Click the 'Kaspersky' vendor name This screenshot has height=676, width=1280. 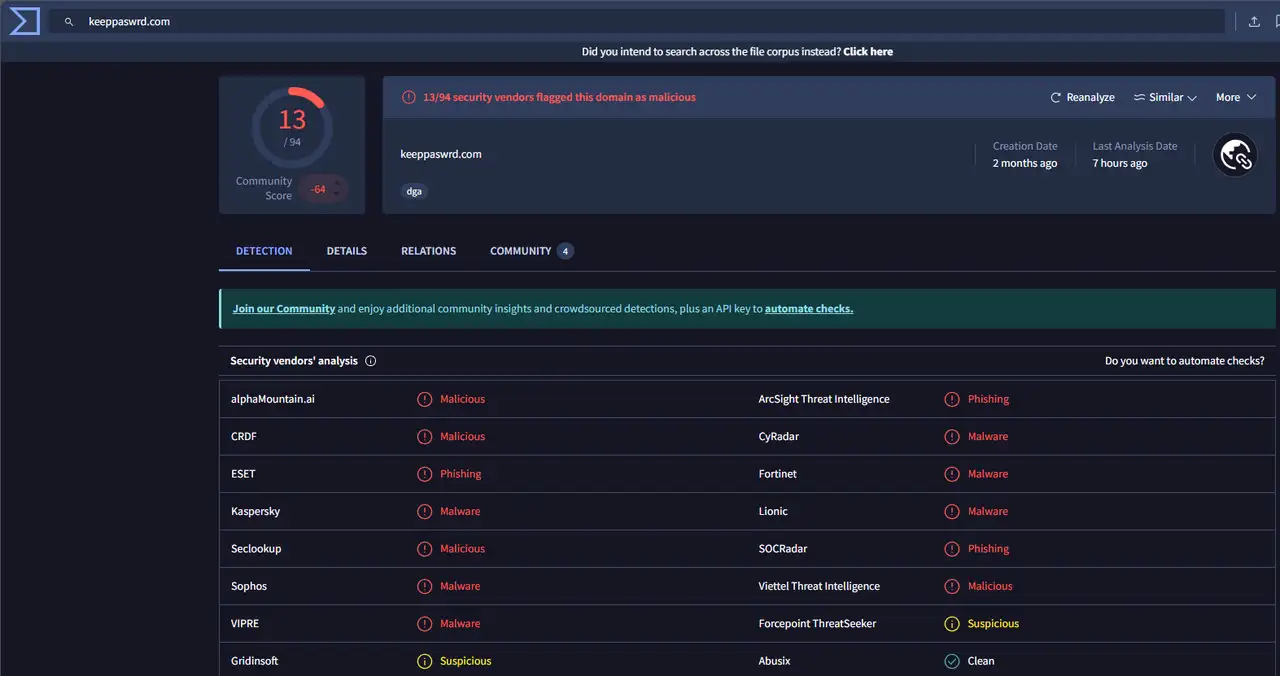point(256,511)
